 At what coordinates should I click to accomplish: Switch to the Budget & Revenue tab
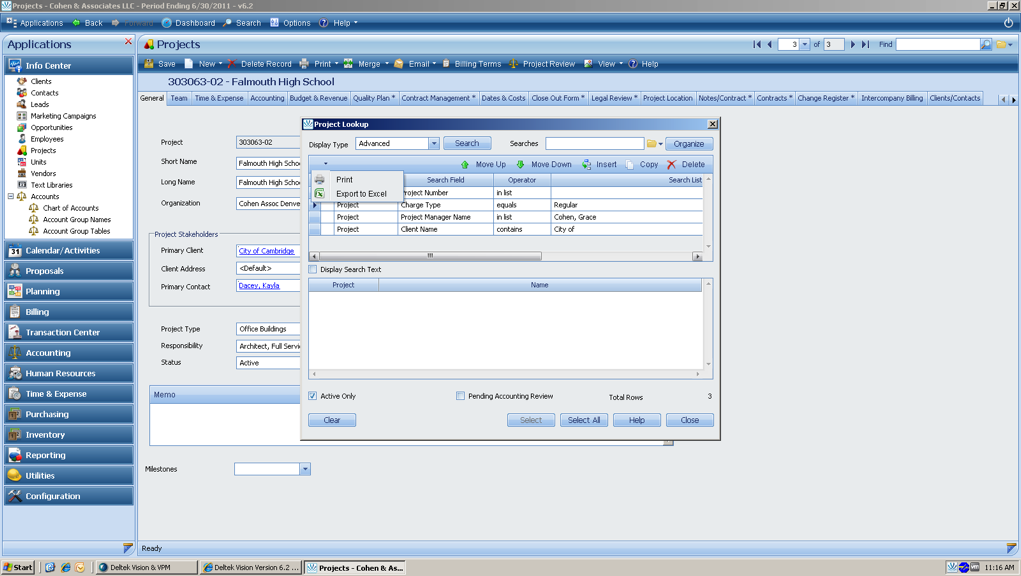tap(318, 98)
